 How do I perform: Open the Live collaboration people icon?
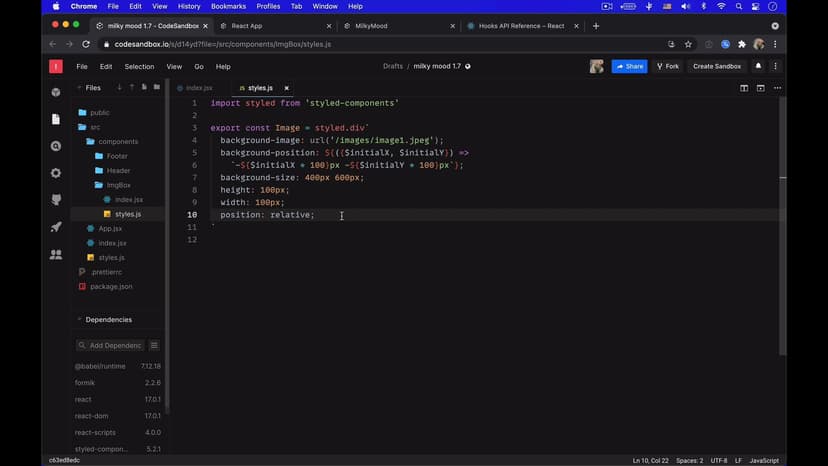[56, 255]
